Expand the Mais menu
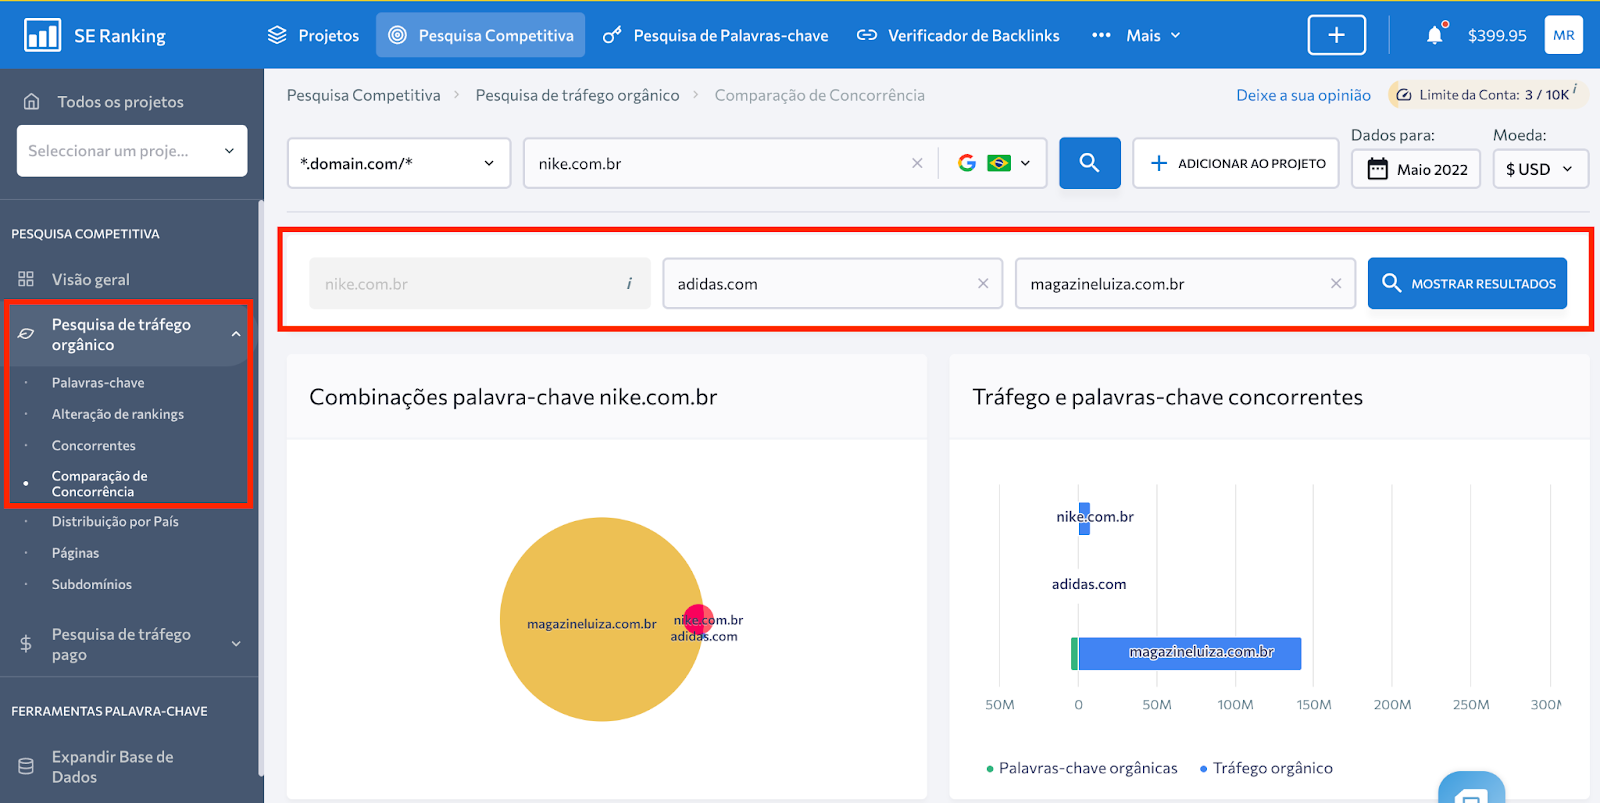 (x=1136, y=35)
